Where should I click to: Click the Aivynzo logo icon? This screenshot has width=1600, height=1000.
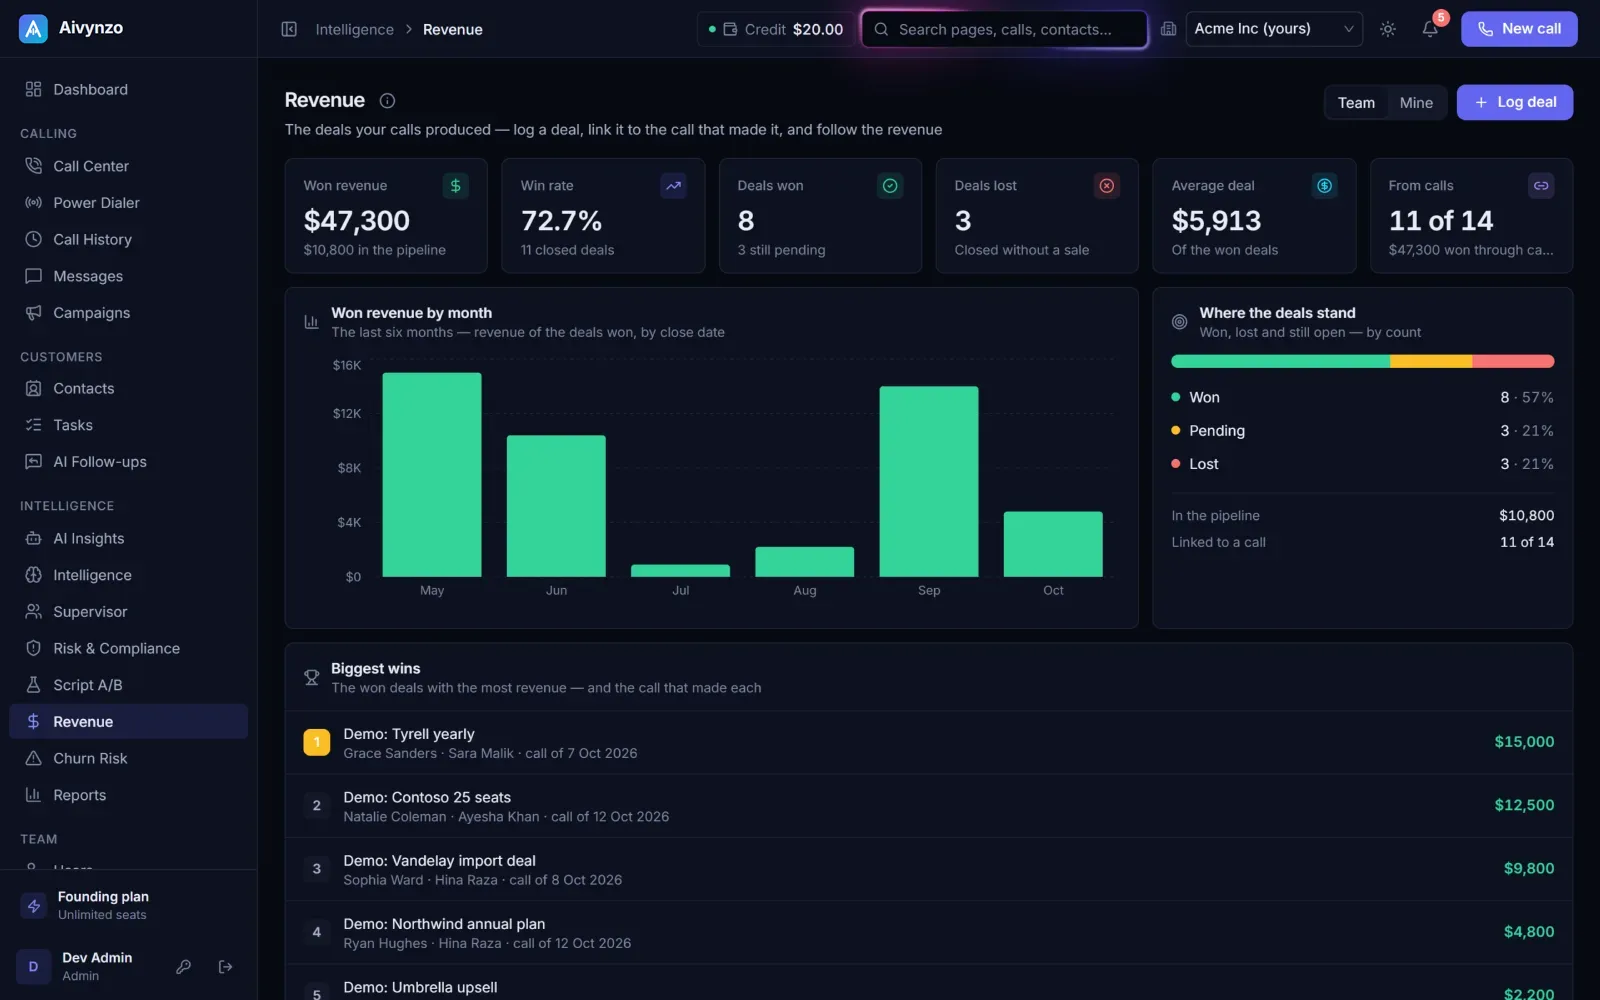pos(33,29)
